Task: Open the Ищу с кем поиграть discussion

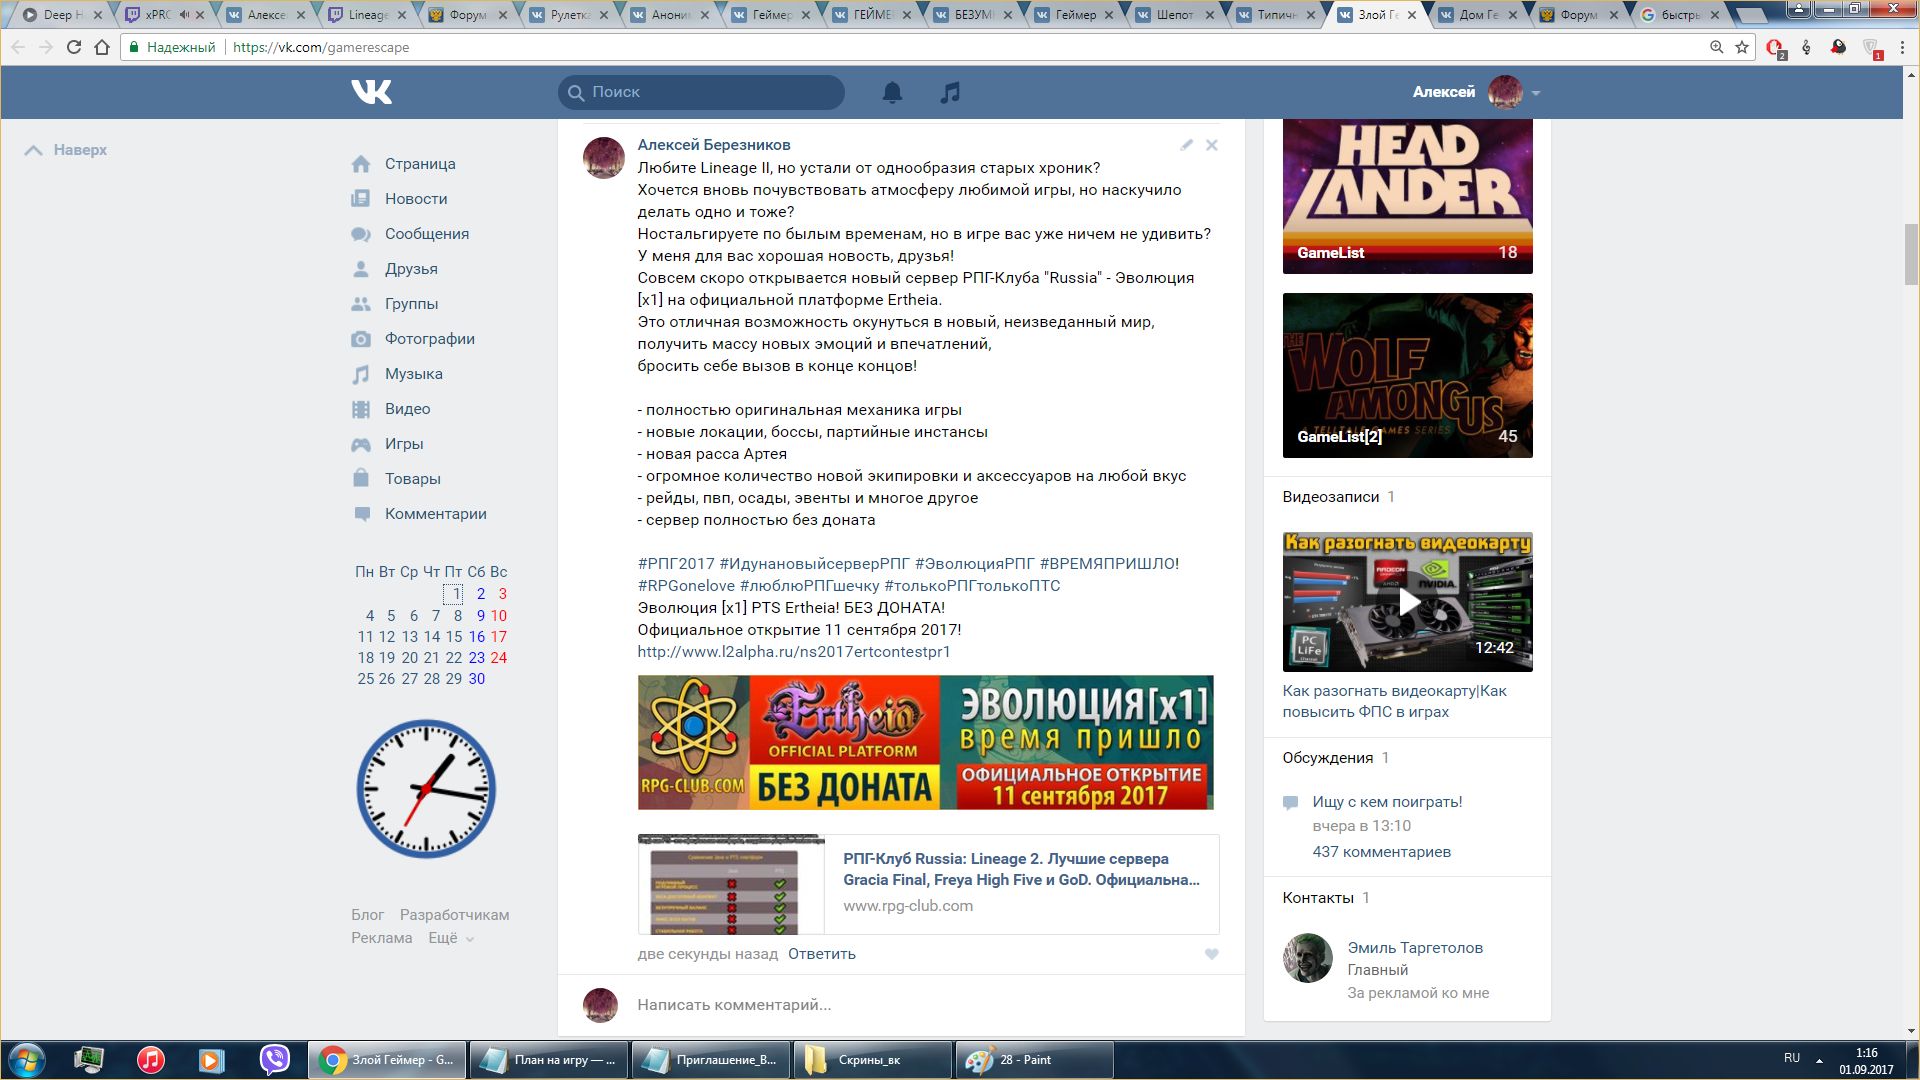Action: 1387,802
